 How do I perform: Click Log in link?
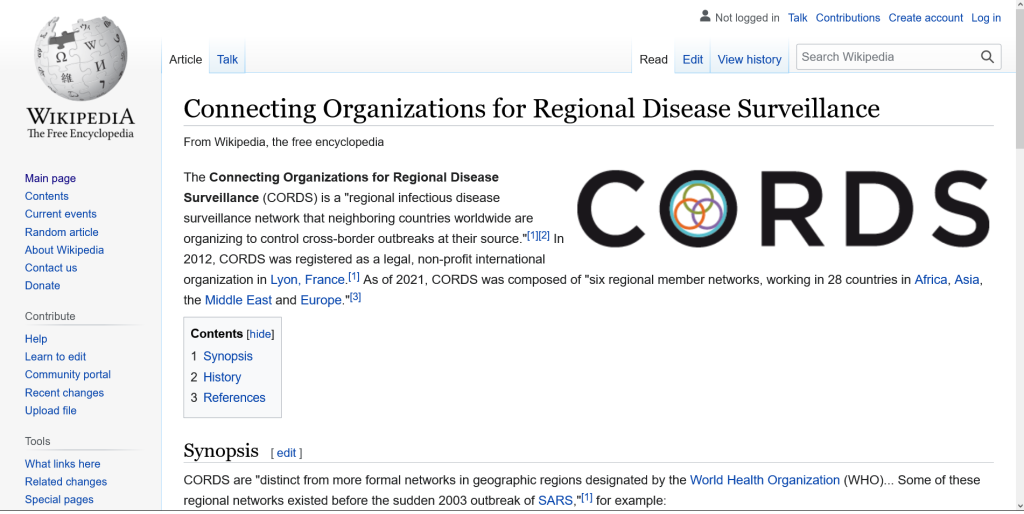coord(985,18)
